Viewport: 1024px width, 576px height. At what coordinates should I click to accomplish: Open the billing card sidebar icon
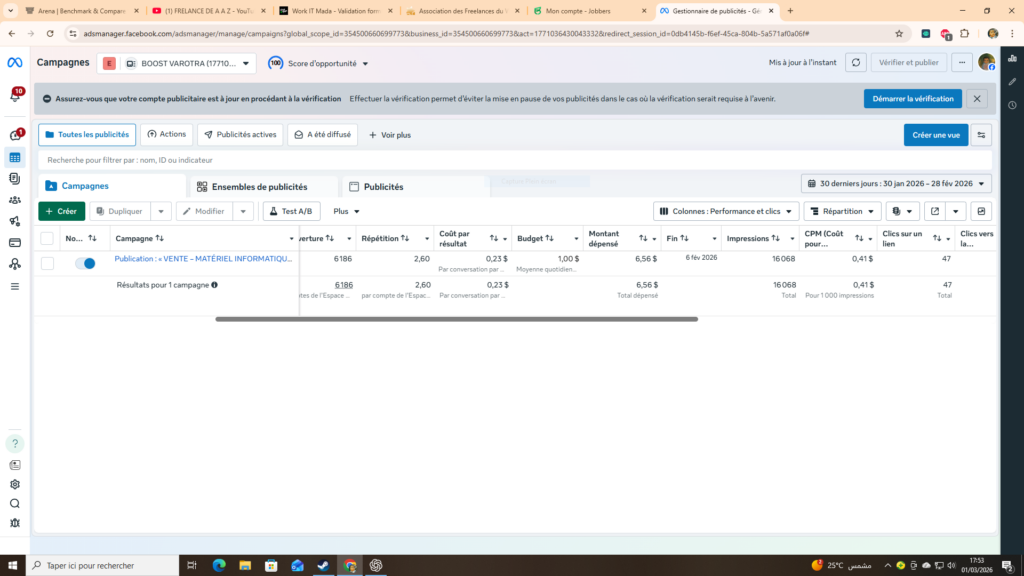pyautogui.click(x=15, y=242)
